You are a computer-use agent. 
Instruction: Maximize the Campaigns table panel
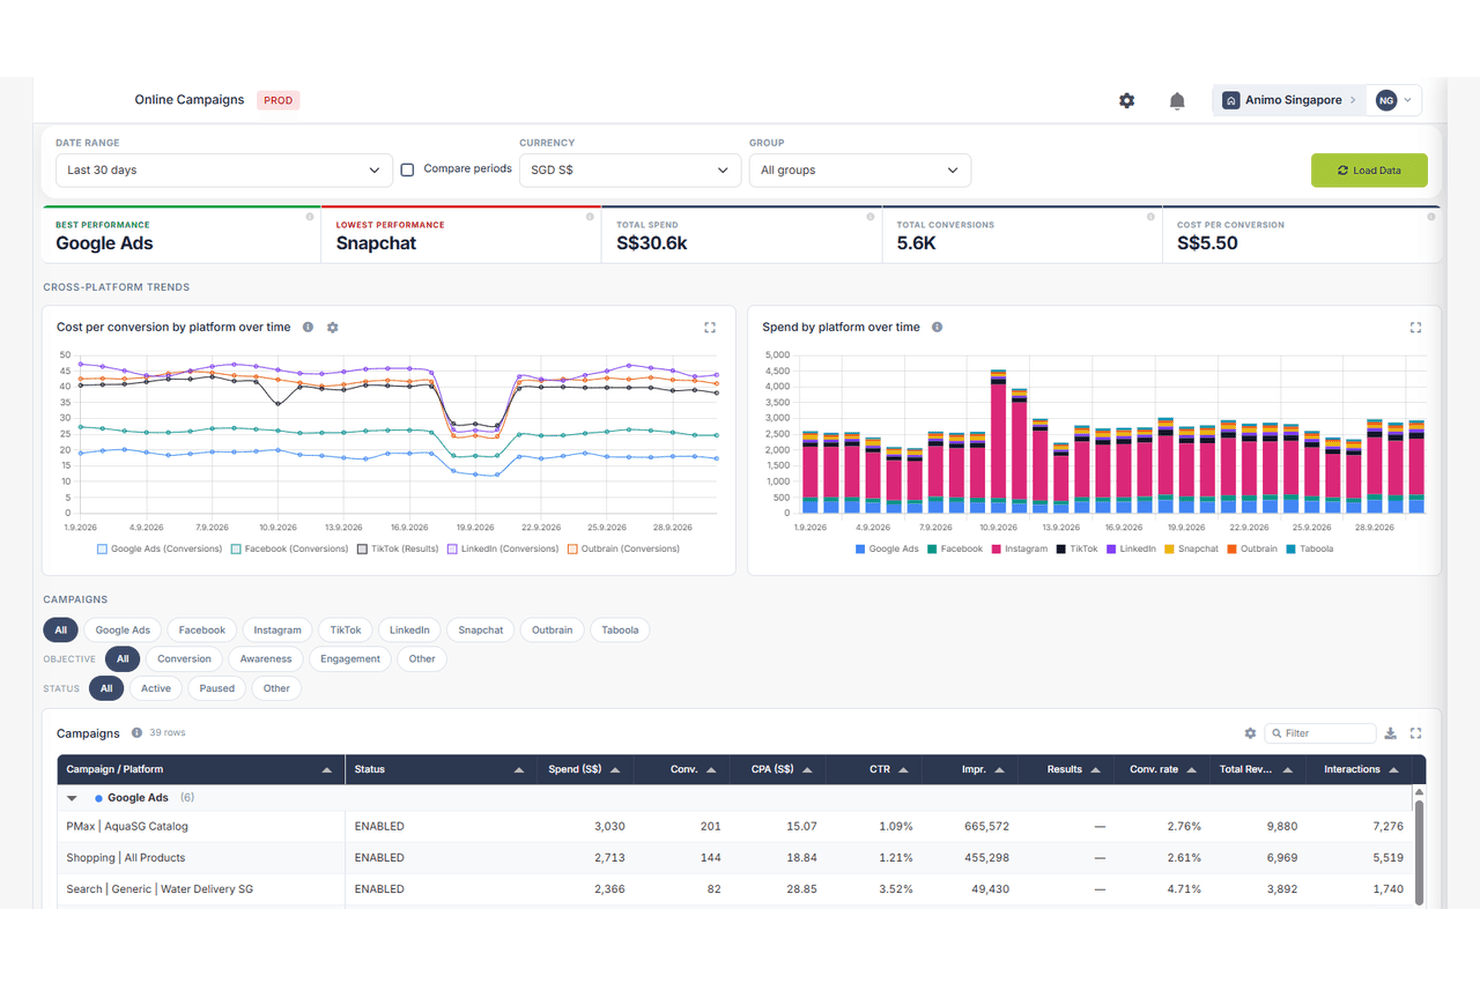1416,733
